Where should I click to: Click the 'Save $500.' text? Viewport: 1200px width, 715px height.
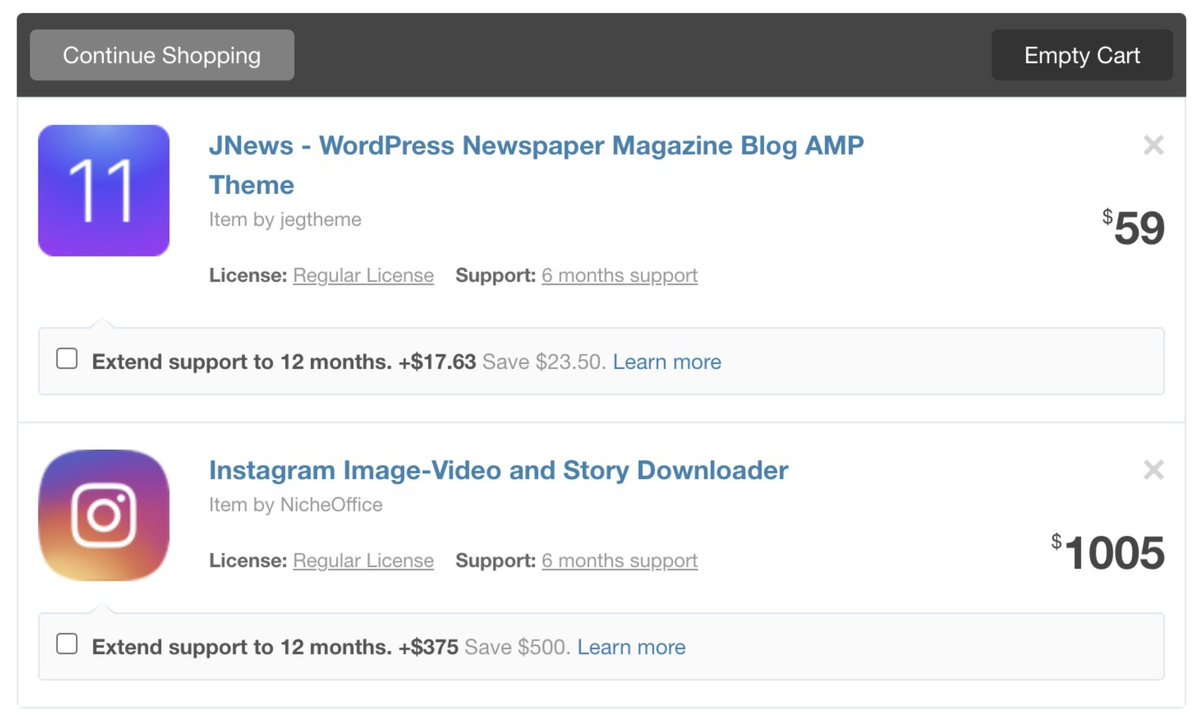[x=517, y=647]
